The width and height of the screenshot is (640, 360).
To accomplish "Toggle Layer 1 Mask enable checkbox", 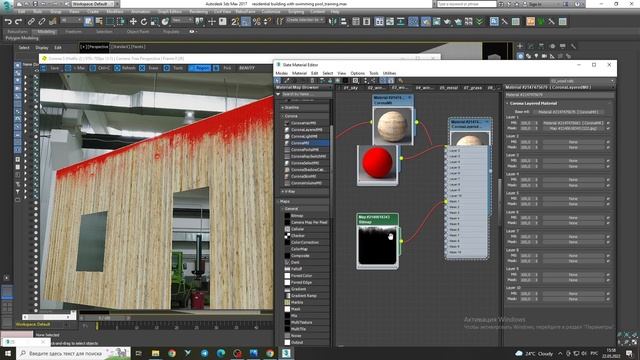I will (608, 128).
